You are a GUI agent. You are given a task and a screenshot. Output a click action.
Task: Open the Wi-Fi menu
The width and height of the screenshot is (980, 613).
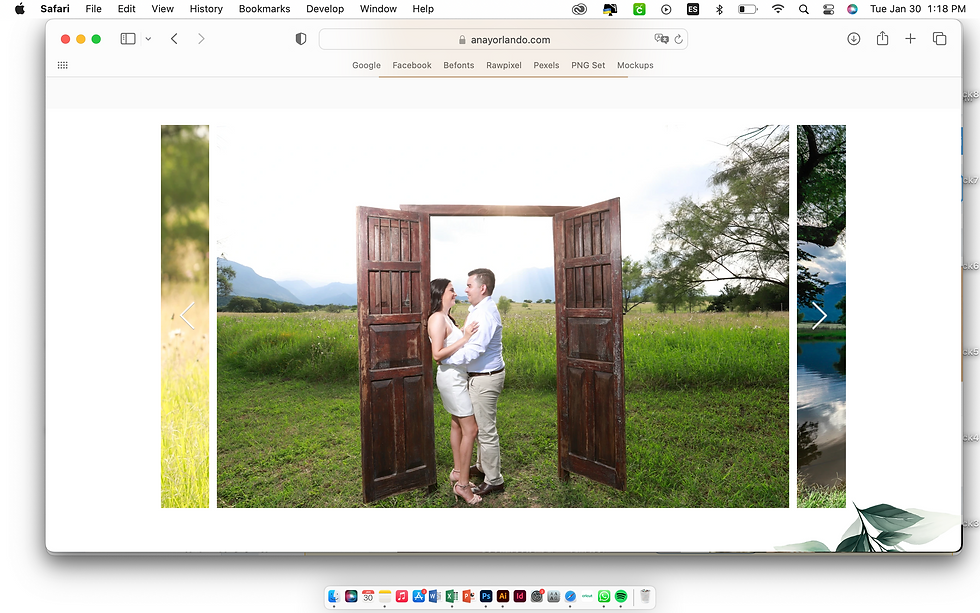click(x=778, y=9)
